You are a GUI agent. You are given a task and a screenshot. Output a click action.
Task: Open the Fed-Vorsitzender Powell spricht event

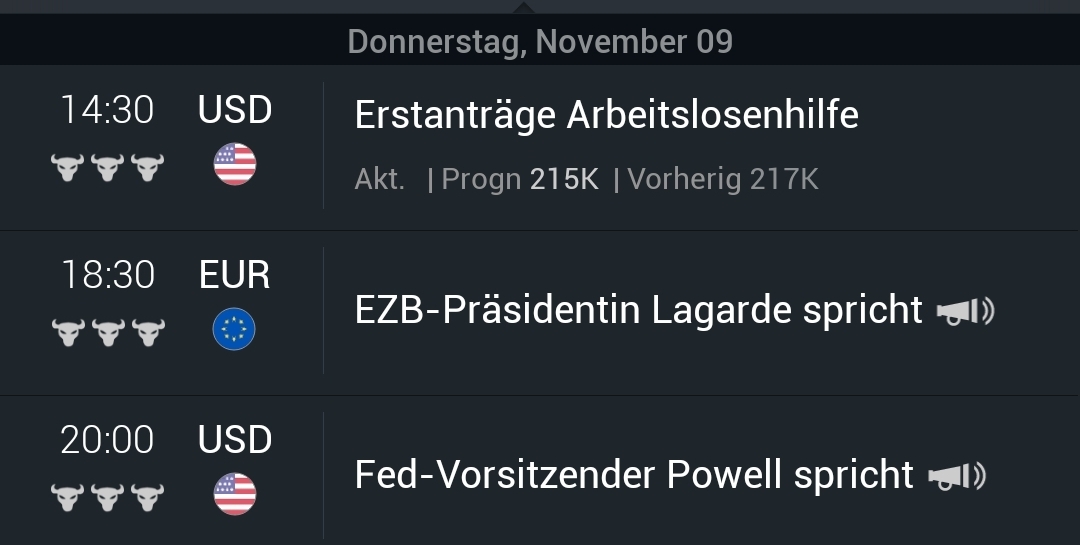tap(634, 475)
